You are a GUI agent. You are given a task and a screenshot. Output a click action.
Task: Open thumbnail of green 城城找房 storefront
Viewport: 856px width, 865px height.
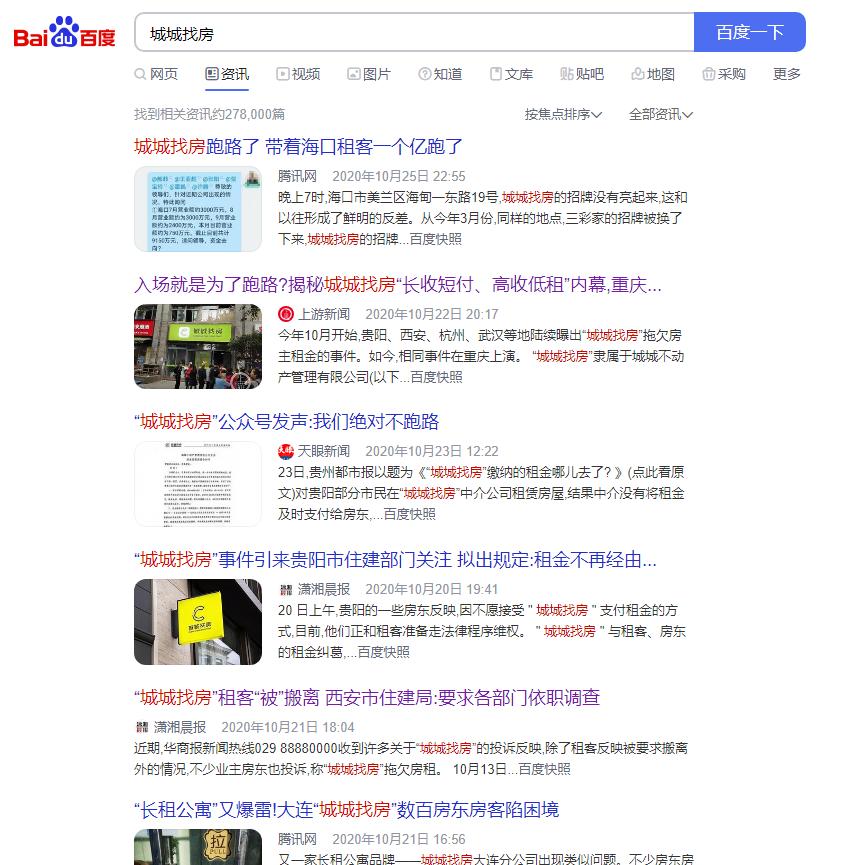tap(198, 346)
